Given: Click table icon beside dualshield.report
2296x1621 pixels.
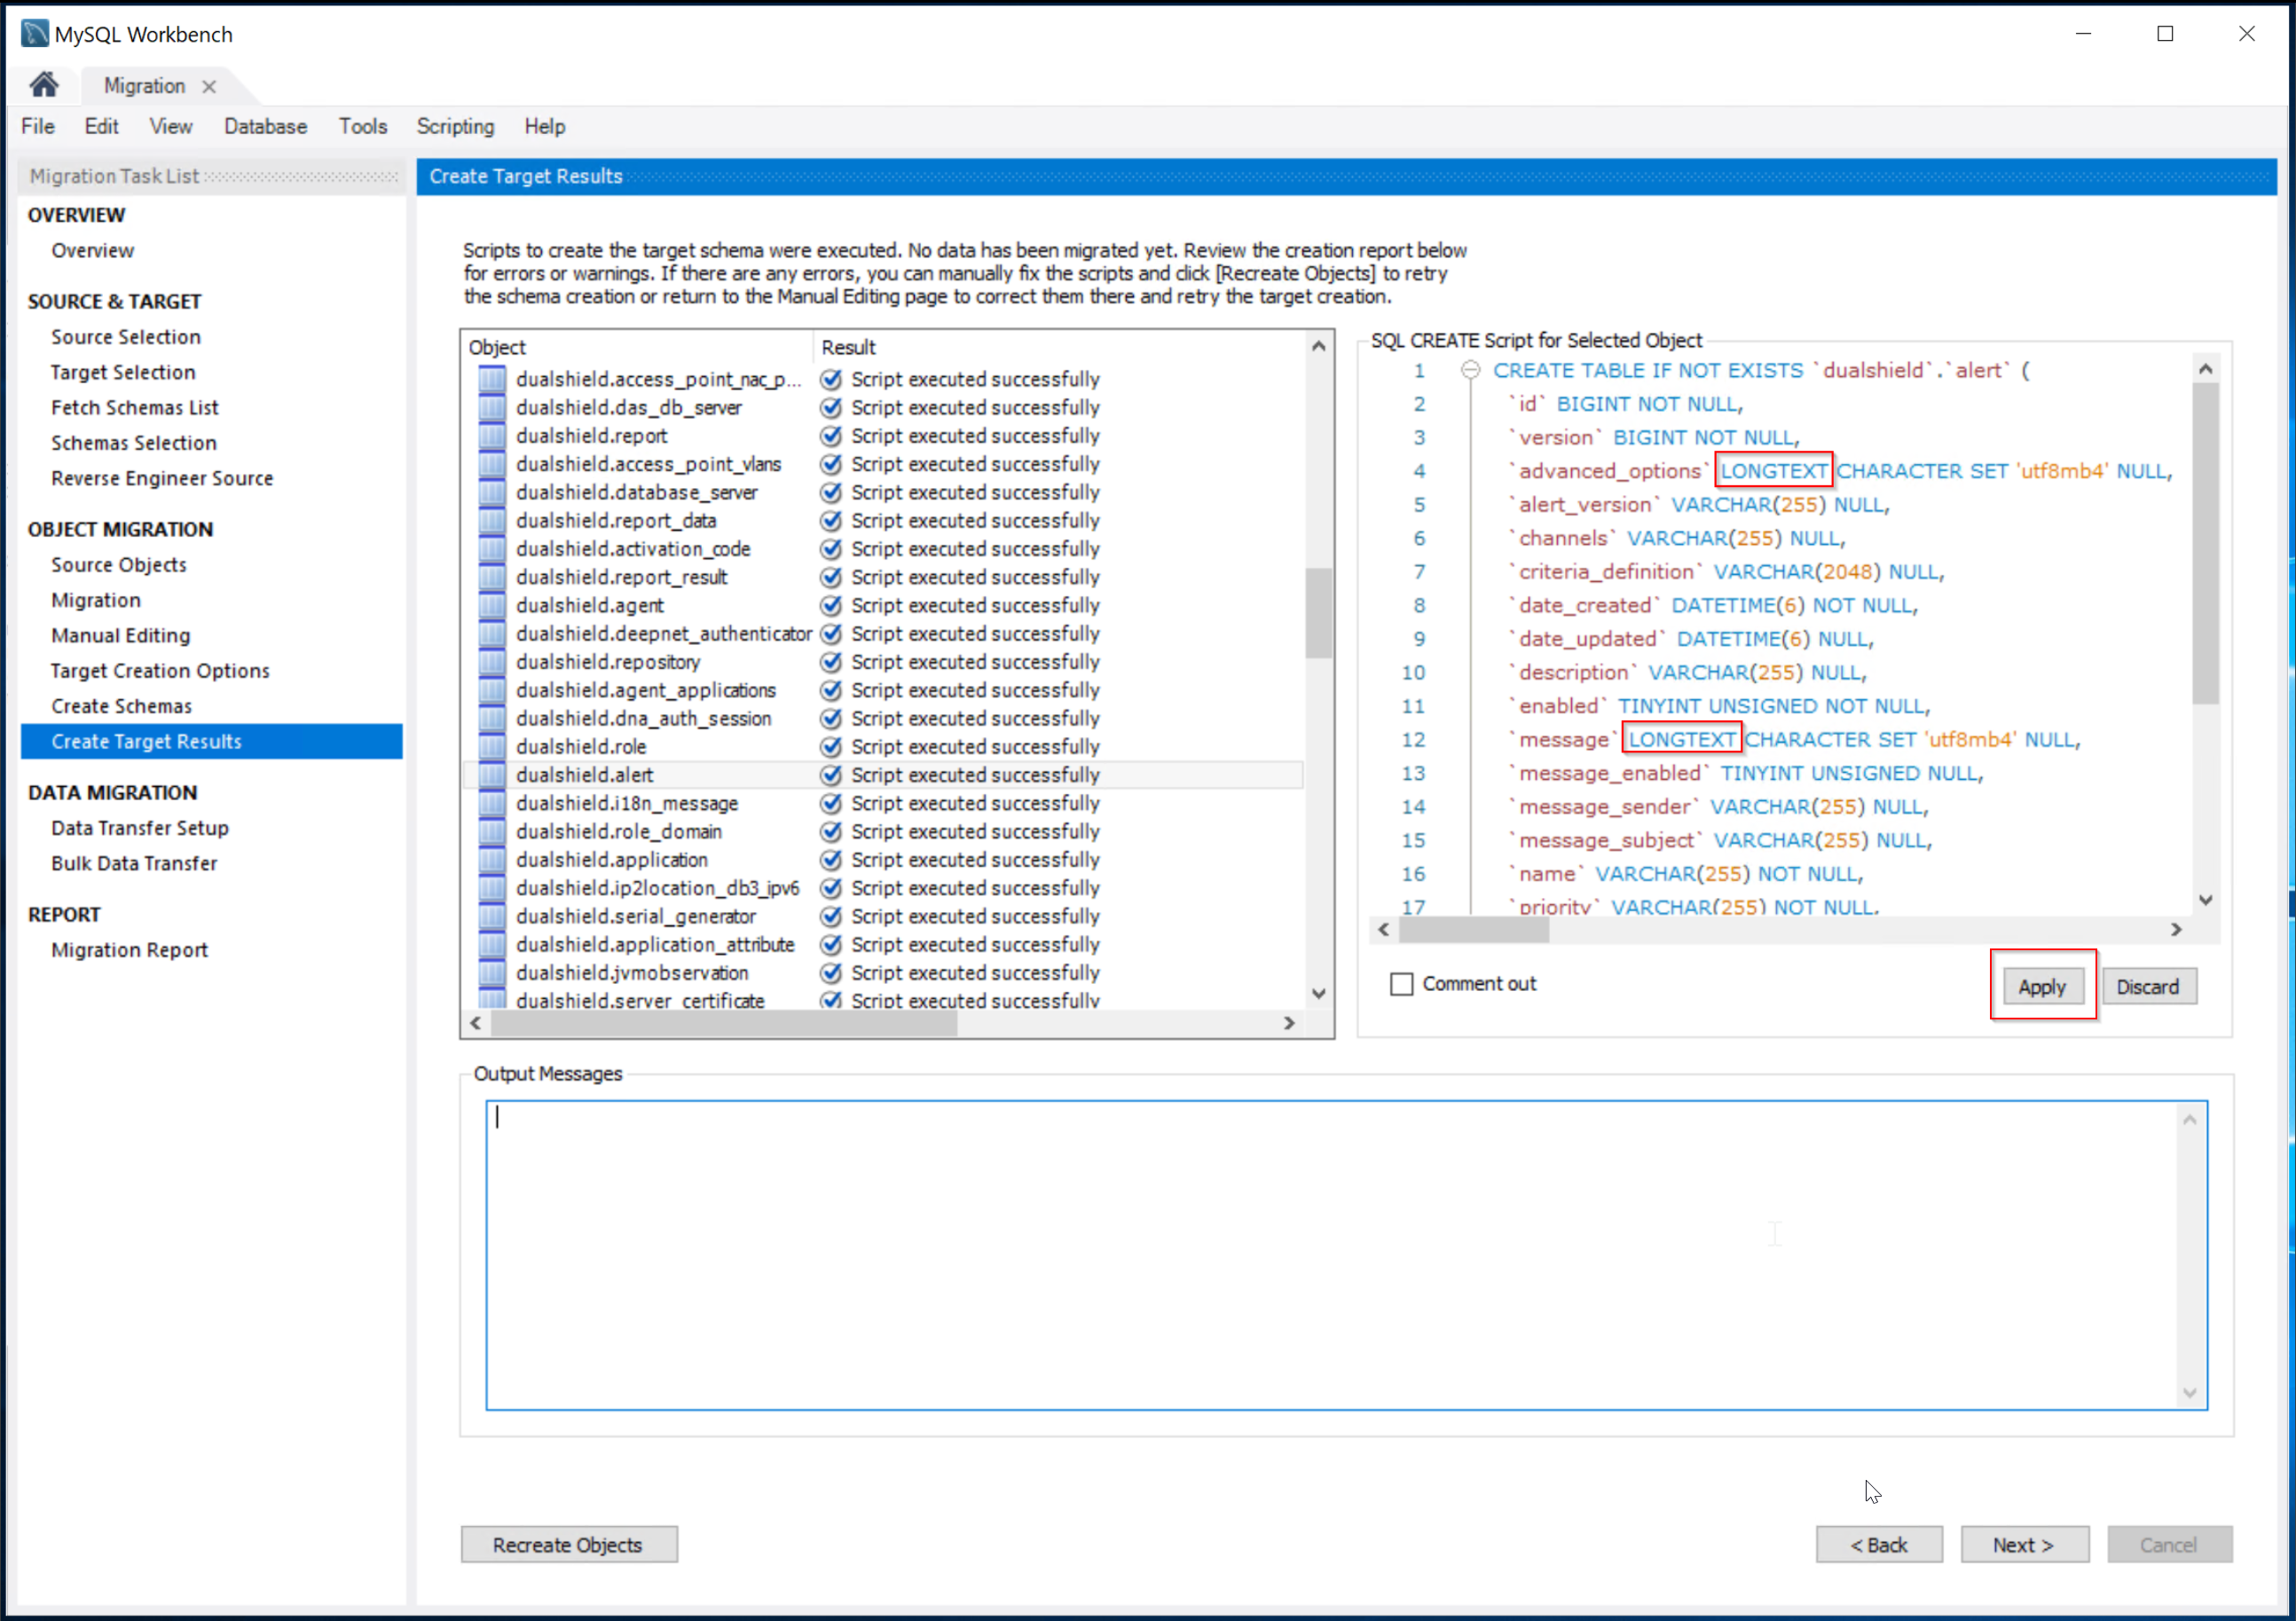Looking at the screenshot, I should [491, 436].
